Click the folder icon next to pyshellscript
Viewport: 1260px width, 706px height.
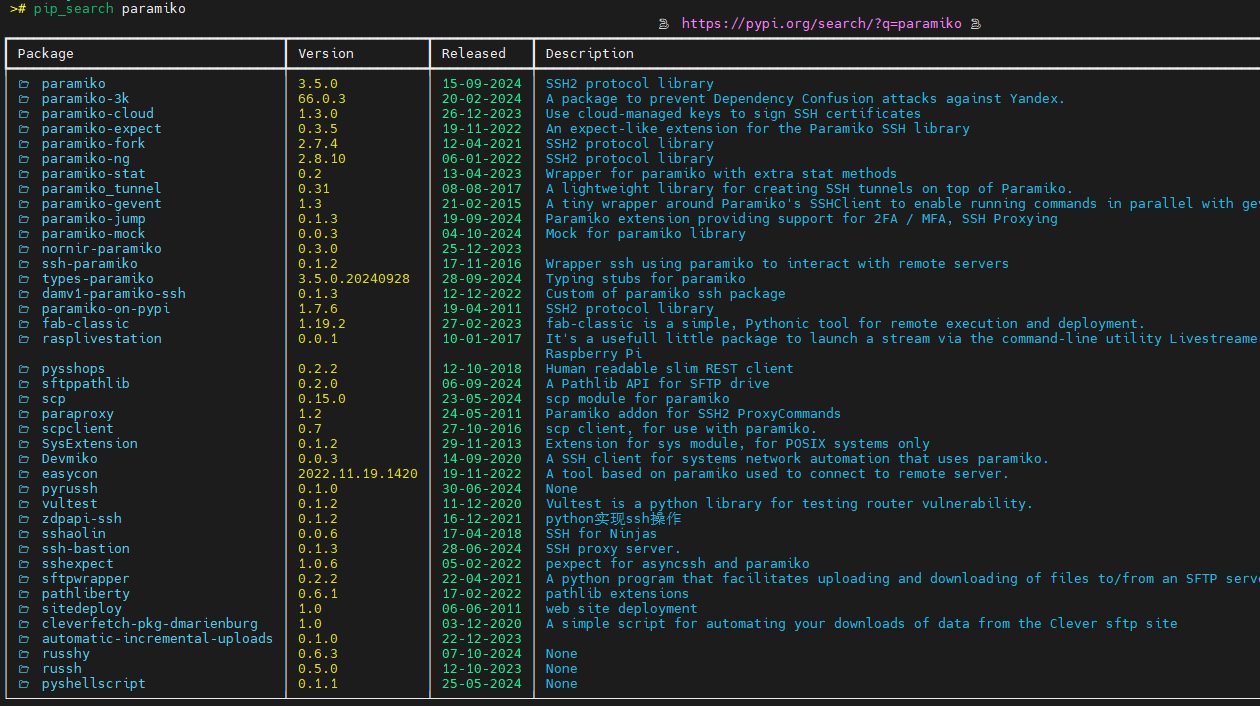tap(23, 684)
